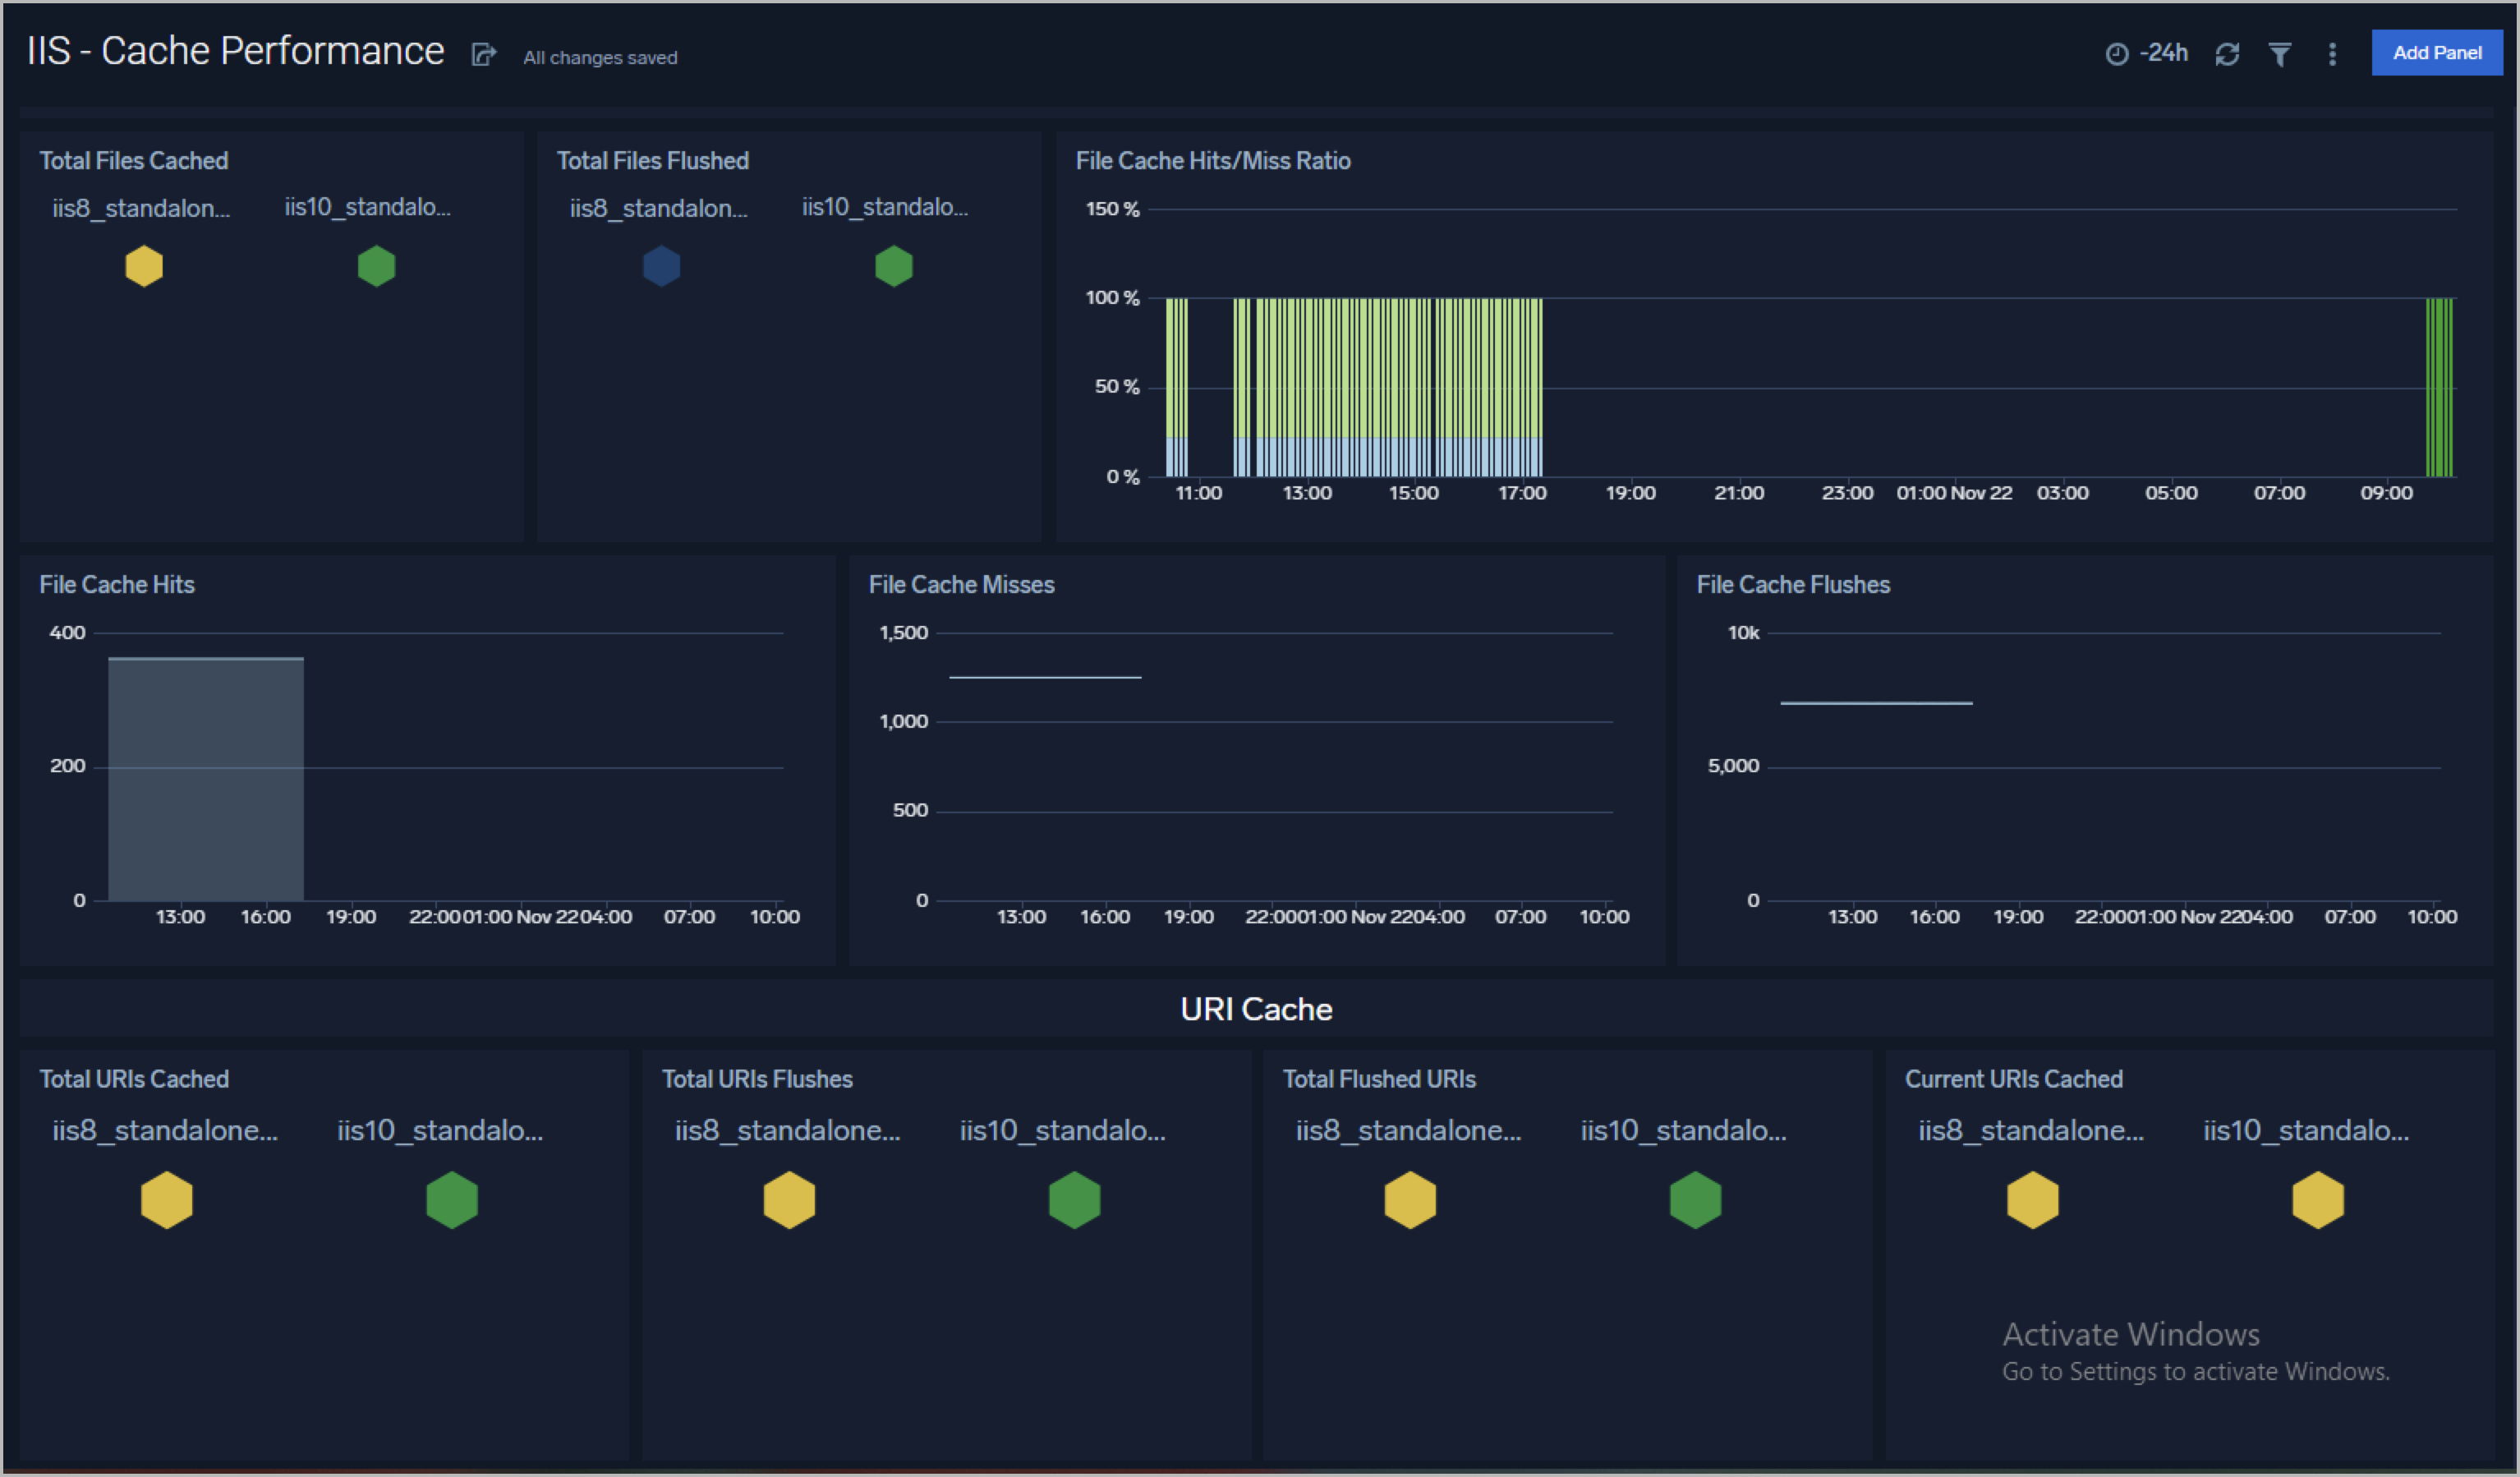Click the Add Panel button

pos(2436,52)
